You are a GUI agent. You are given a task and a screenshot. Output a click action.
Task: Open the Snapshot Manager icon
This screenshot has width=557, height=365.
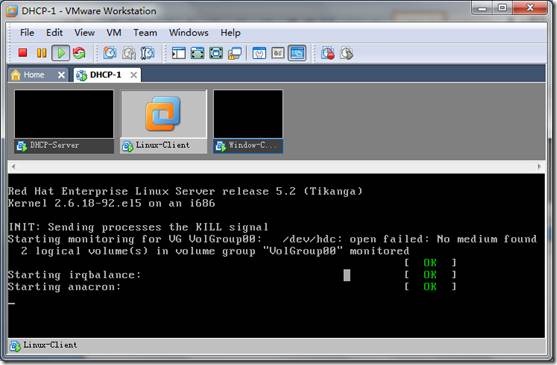click(x=147, y=53)
